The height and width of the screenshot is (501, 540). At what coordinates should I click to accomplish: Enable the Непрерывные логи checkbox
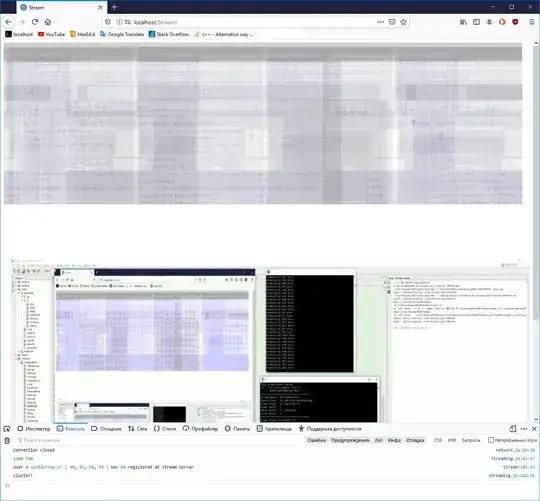point(491,440)
